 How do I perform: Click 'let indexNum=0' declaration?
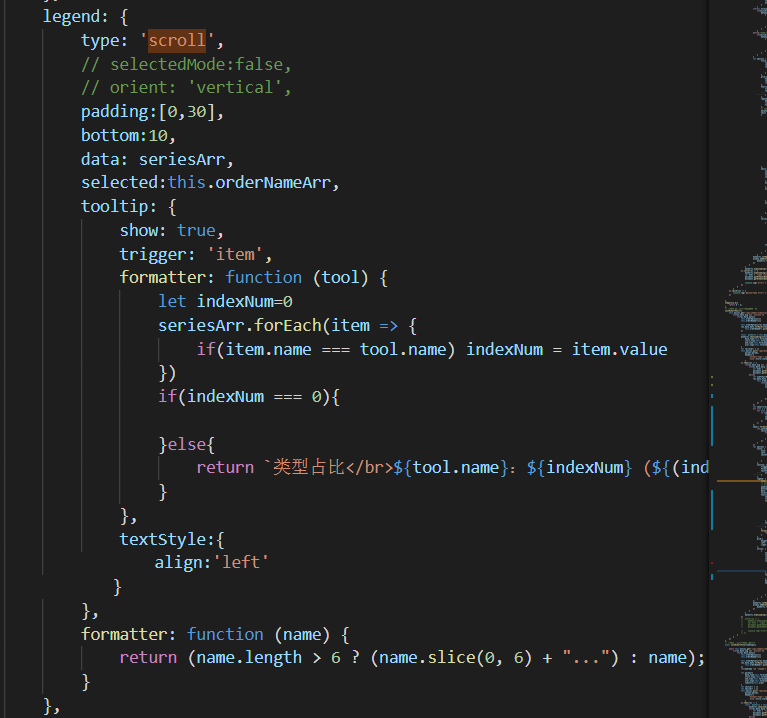coord(225,301)
